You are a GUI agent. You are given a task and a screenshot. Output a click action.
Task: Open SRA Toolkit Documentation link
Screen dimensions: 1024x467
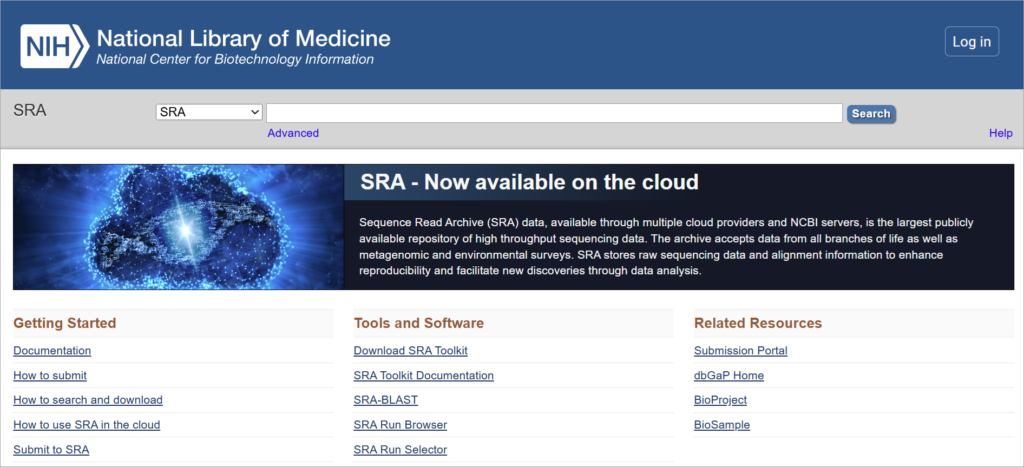(x=423, y=376)
